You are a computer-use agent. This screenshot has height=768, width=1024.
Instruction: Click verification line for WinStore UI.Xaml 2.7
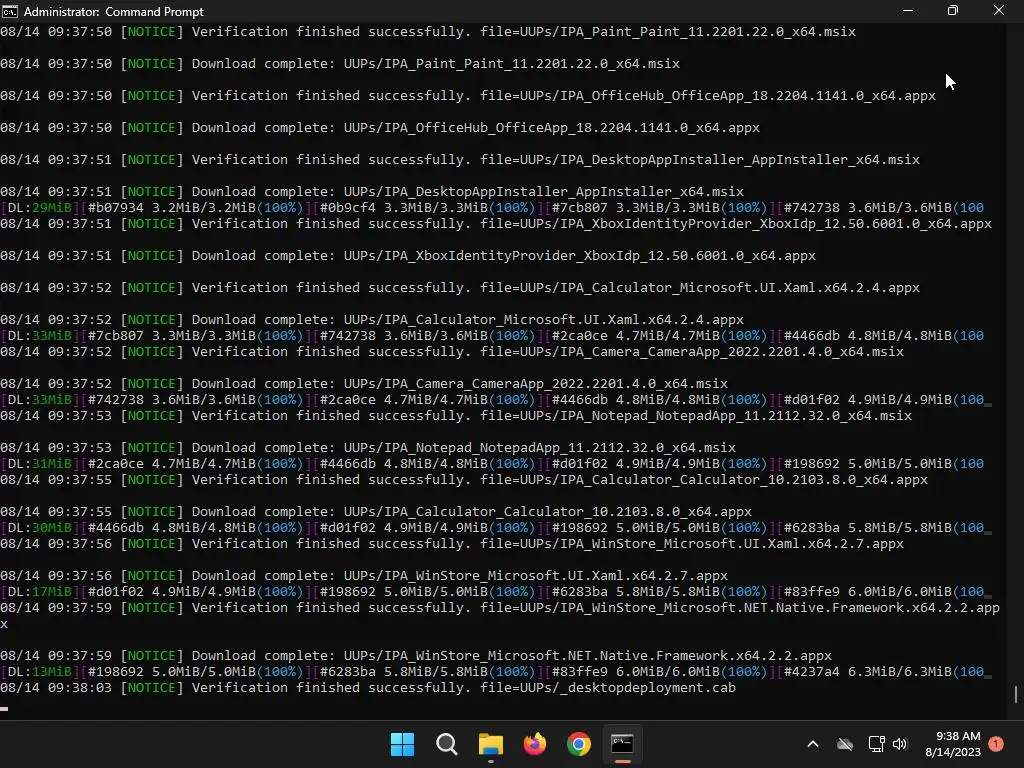452,543
